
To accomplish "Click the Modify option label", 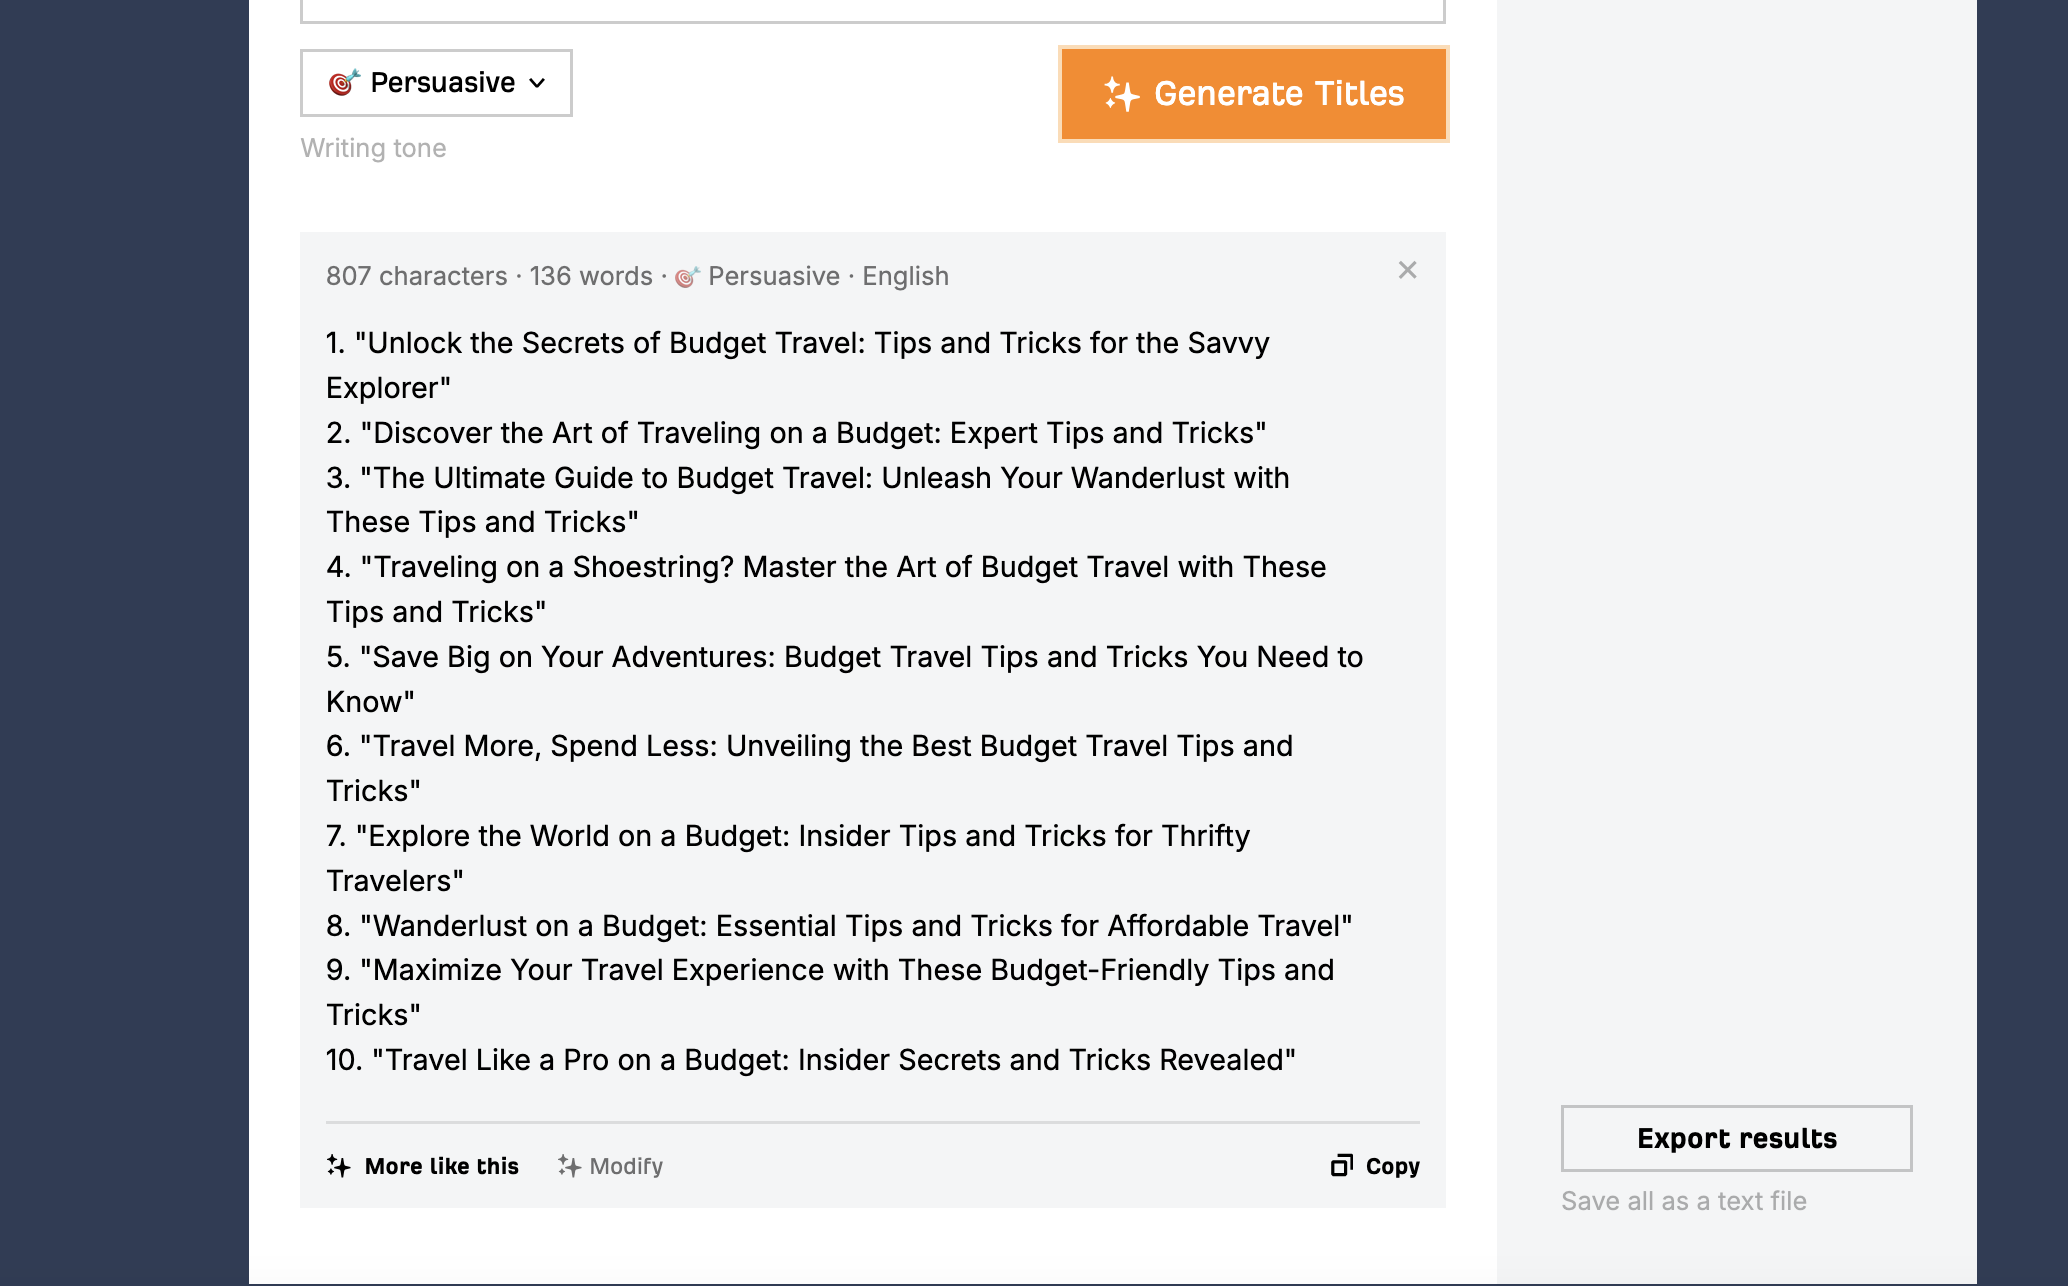I will coord(626,1166).
